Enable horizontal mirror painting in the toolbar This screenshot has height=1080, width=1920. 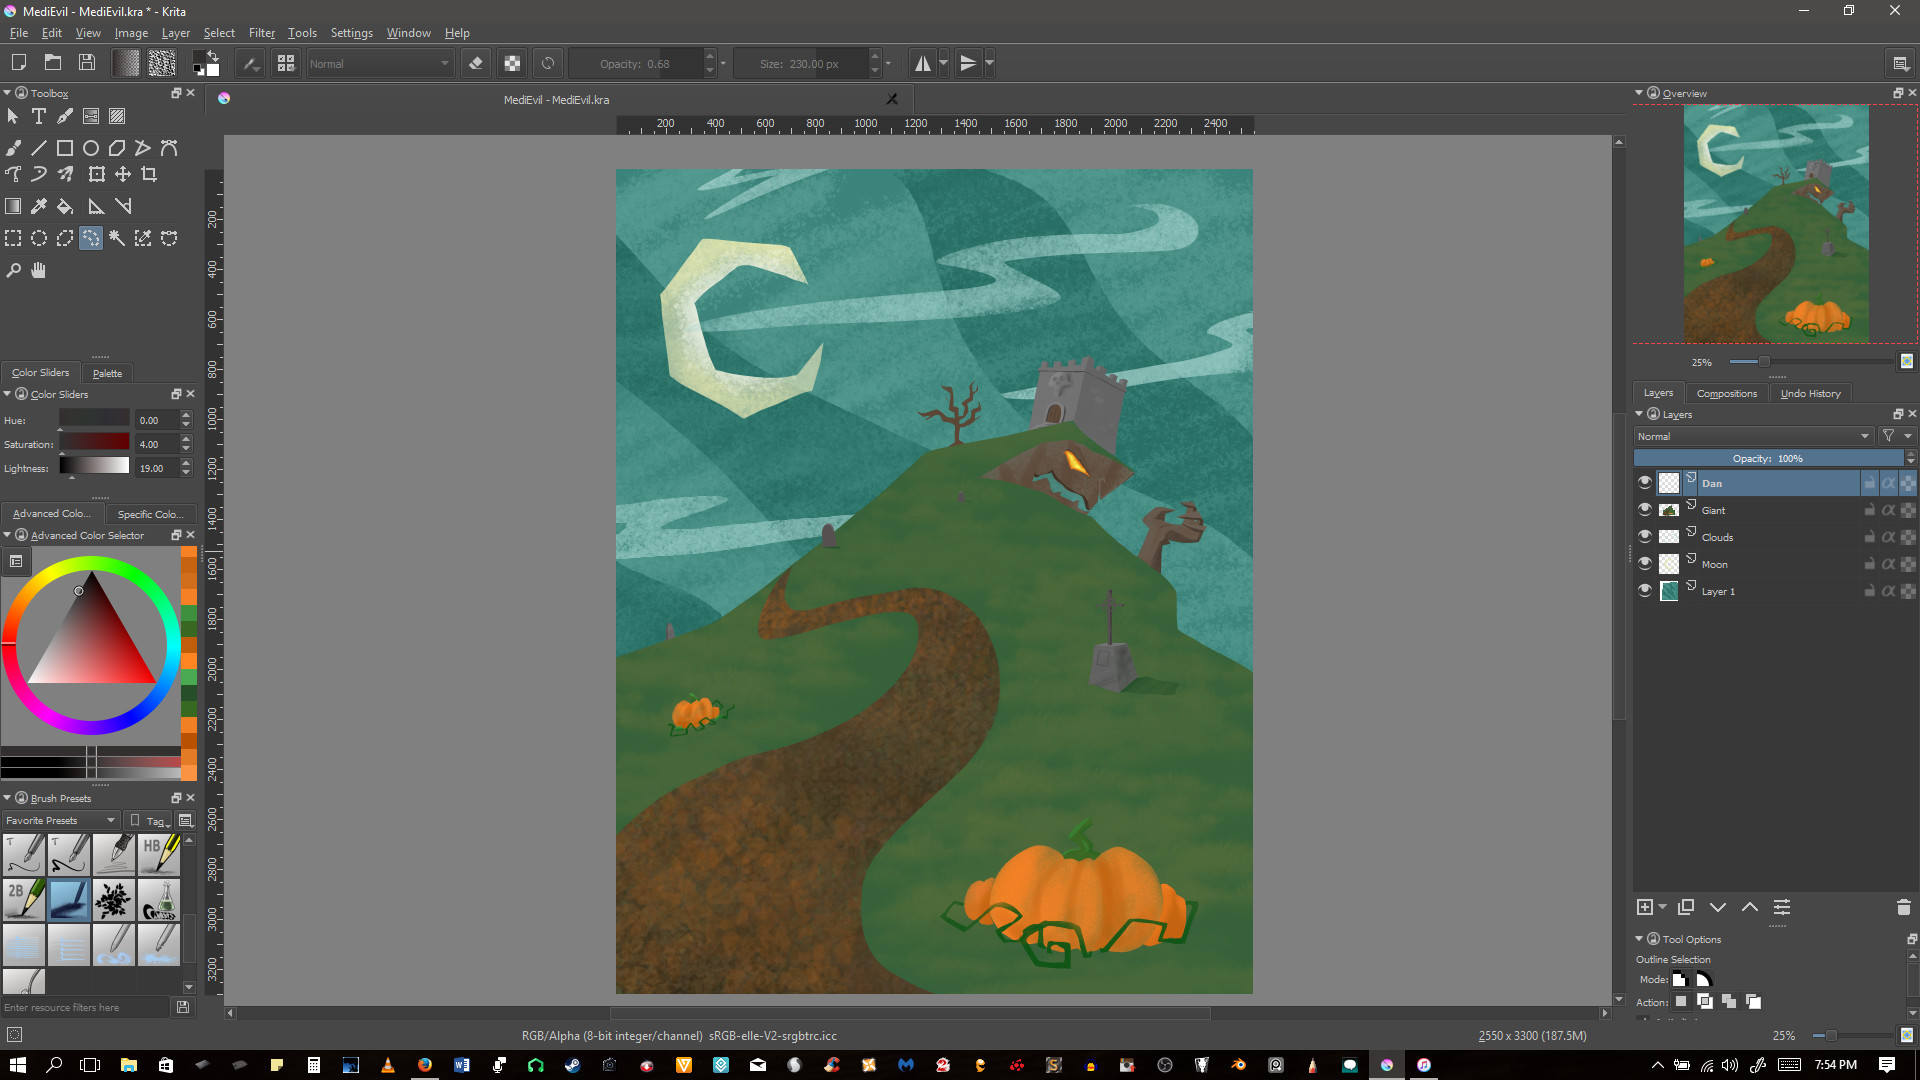921,62
